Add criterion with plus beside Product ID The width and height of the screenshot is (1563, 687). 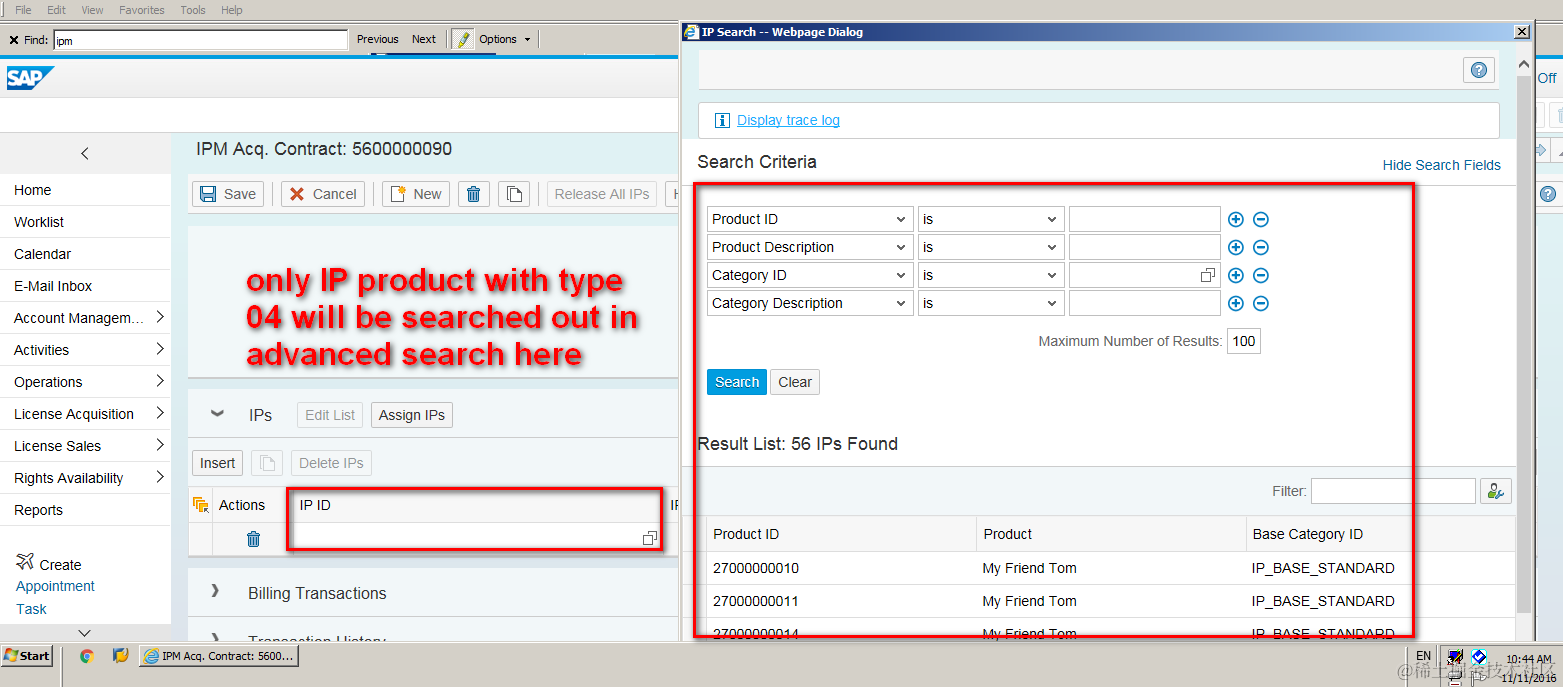pos(1235,219)
